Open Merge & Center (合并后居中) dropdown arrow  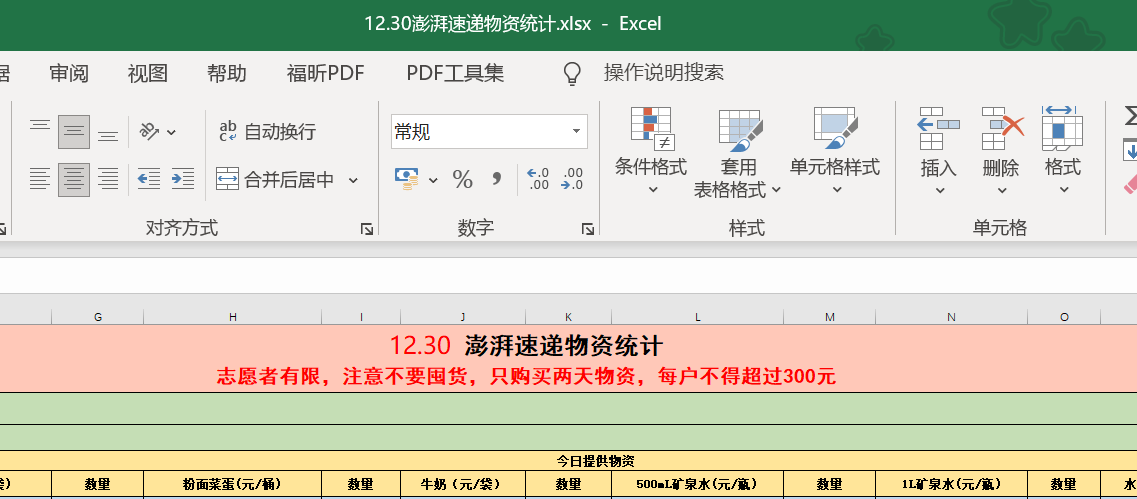pyautogui.click(x=353, y=181)
